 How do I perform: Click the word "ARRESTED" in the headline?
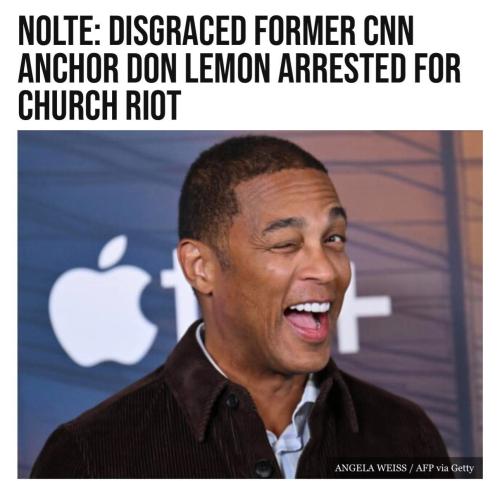[340, 67]
